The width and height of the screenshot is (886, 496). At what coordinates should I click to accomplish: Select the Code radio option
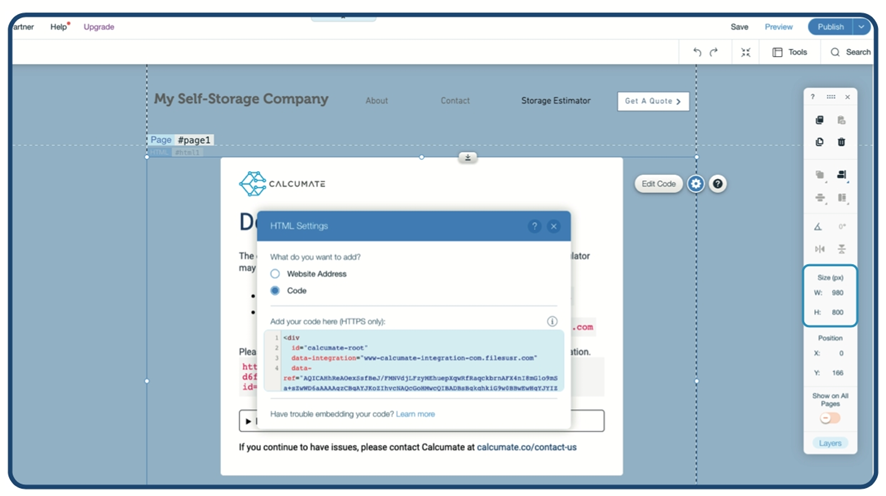(x=275, y=291)
